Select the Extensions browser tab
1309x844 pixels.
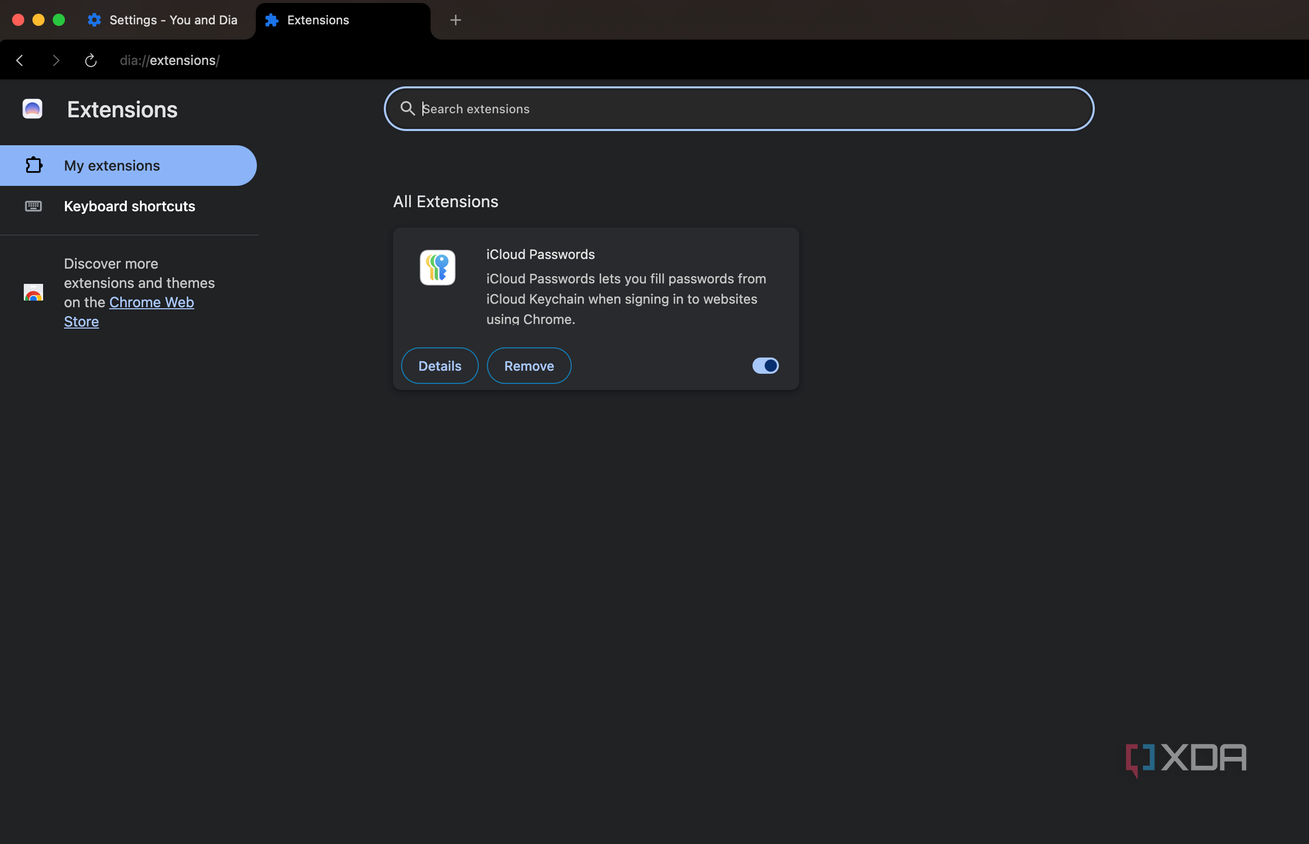pyautogui.click(x=343, y=20)
